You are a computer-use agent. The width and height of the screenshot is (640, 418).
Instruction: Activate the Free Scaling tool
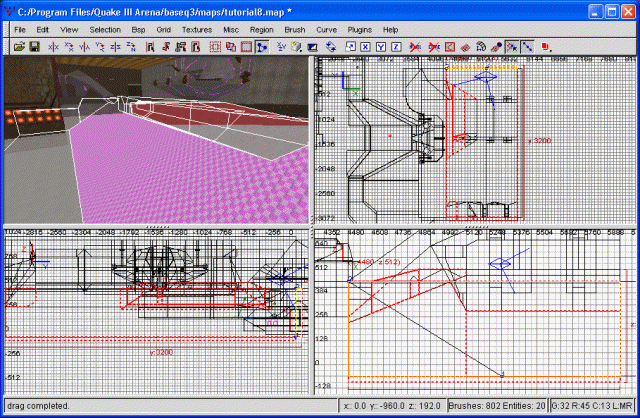(350, 47)
